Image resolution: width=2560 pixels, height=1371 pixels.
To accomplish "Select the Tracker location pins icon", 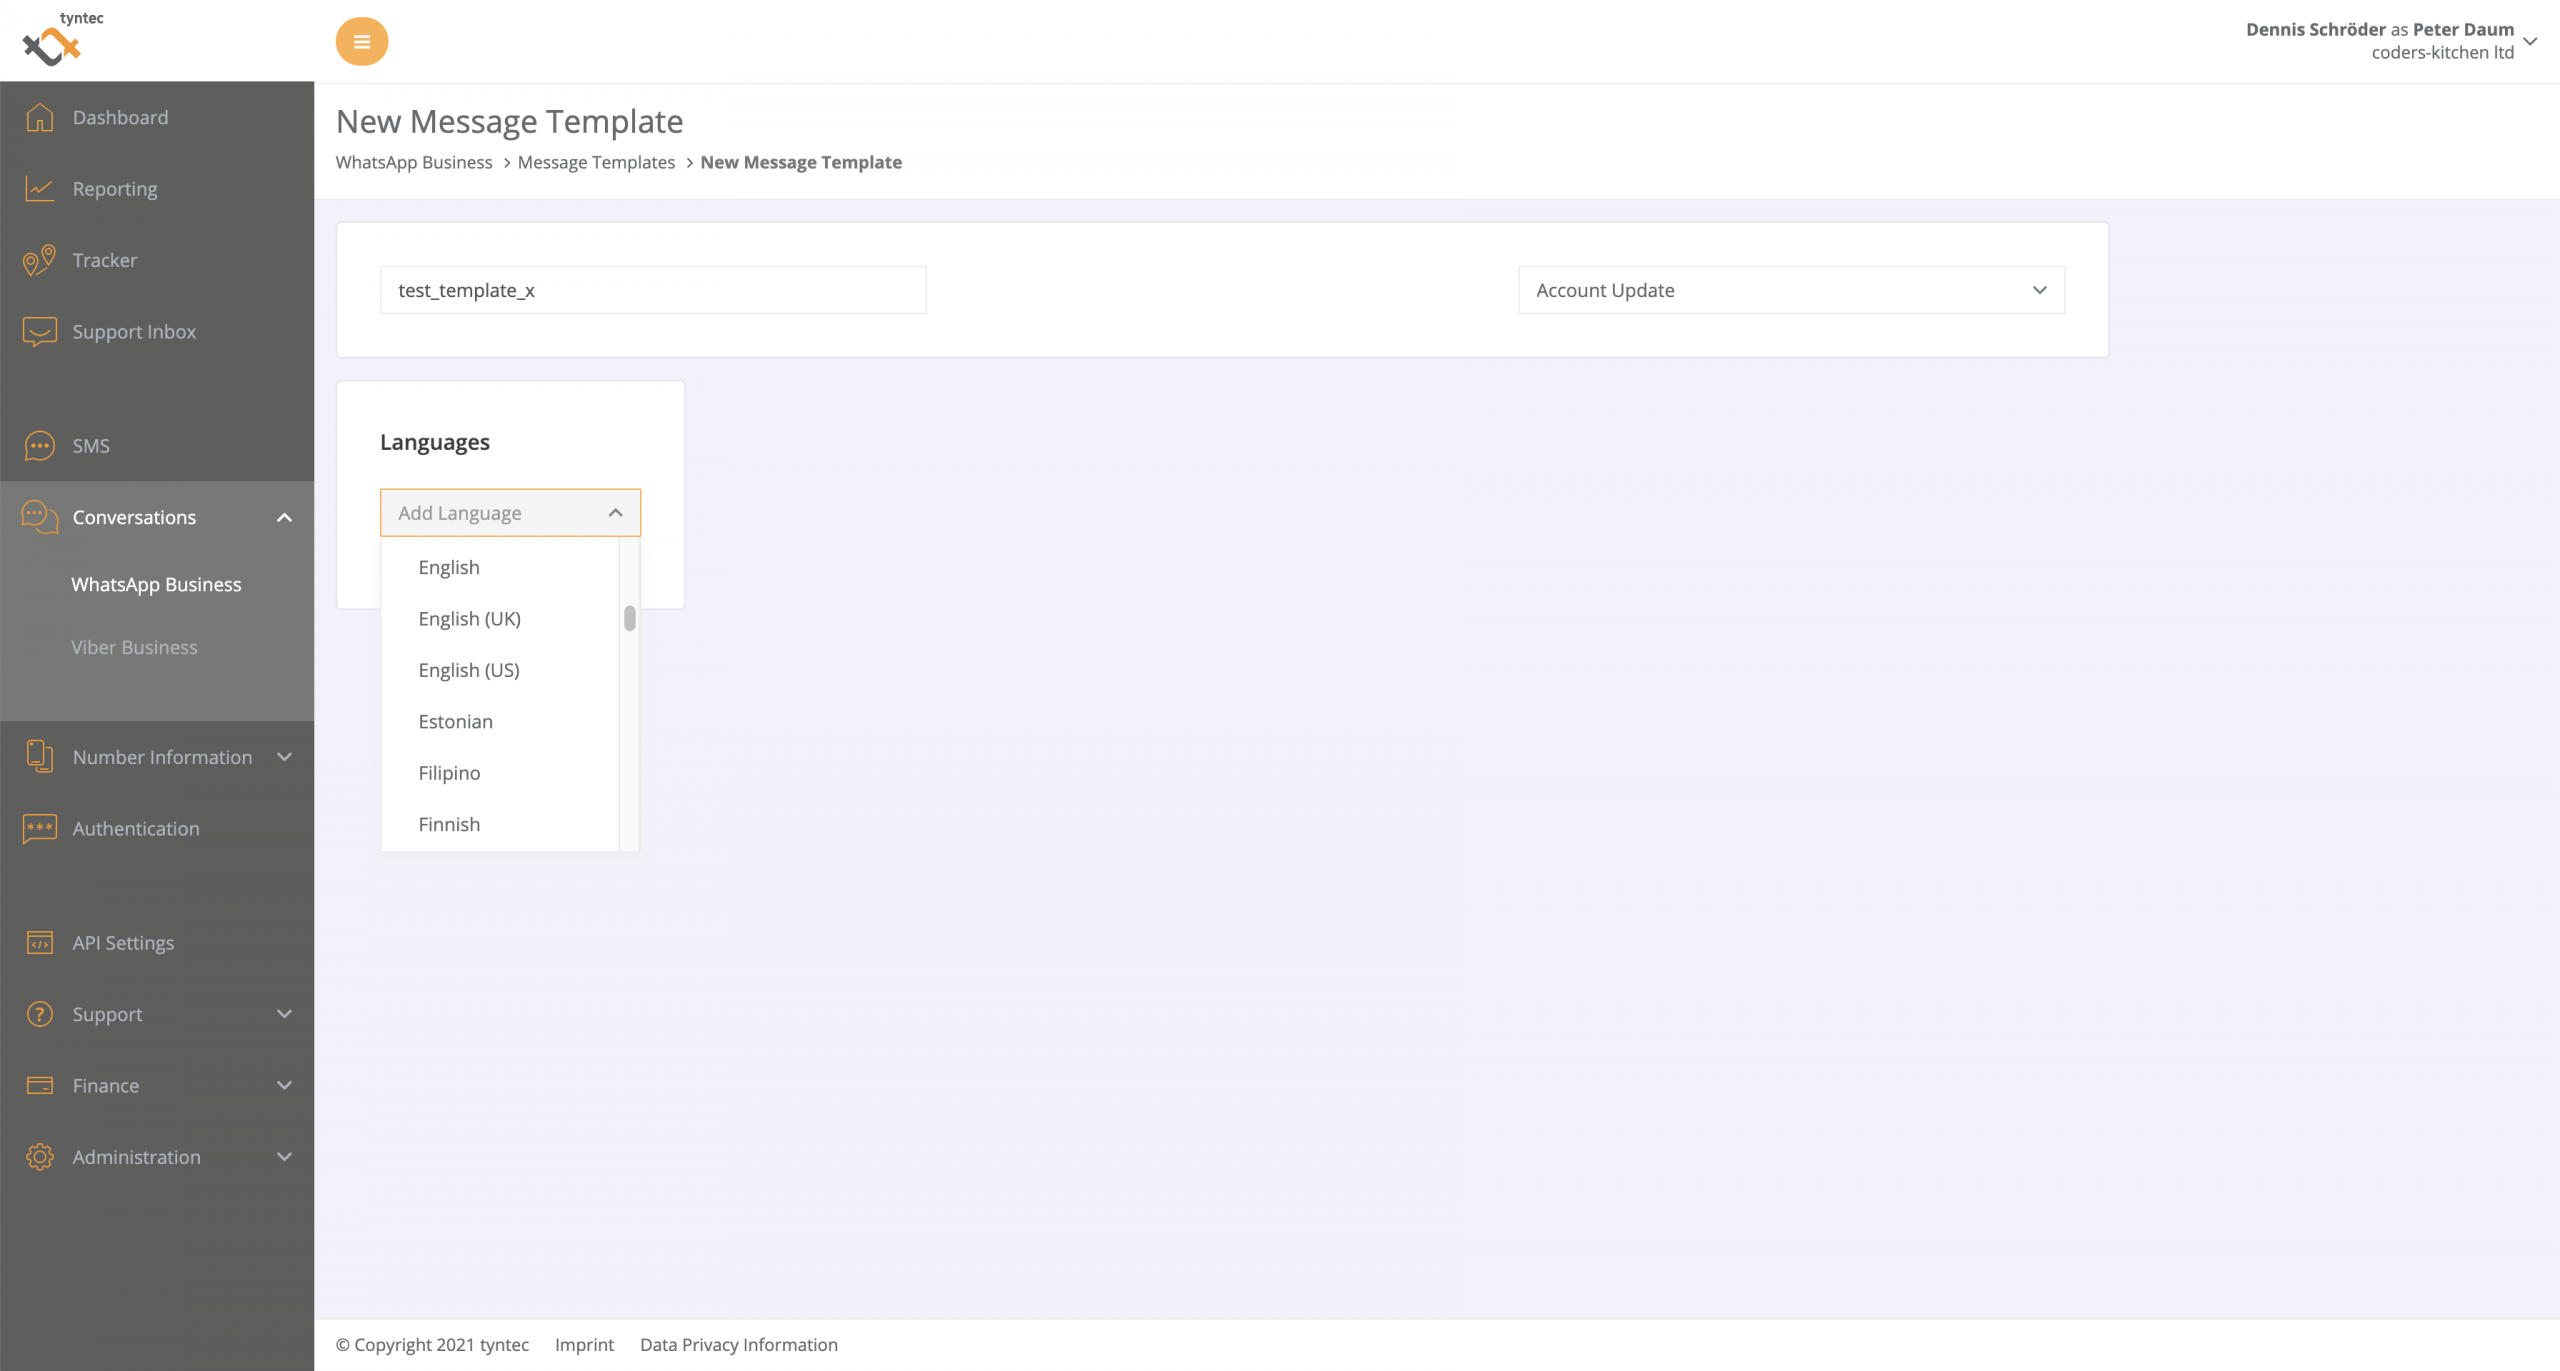I will pos(39,260).
